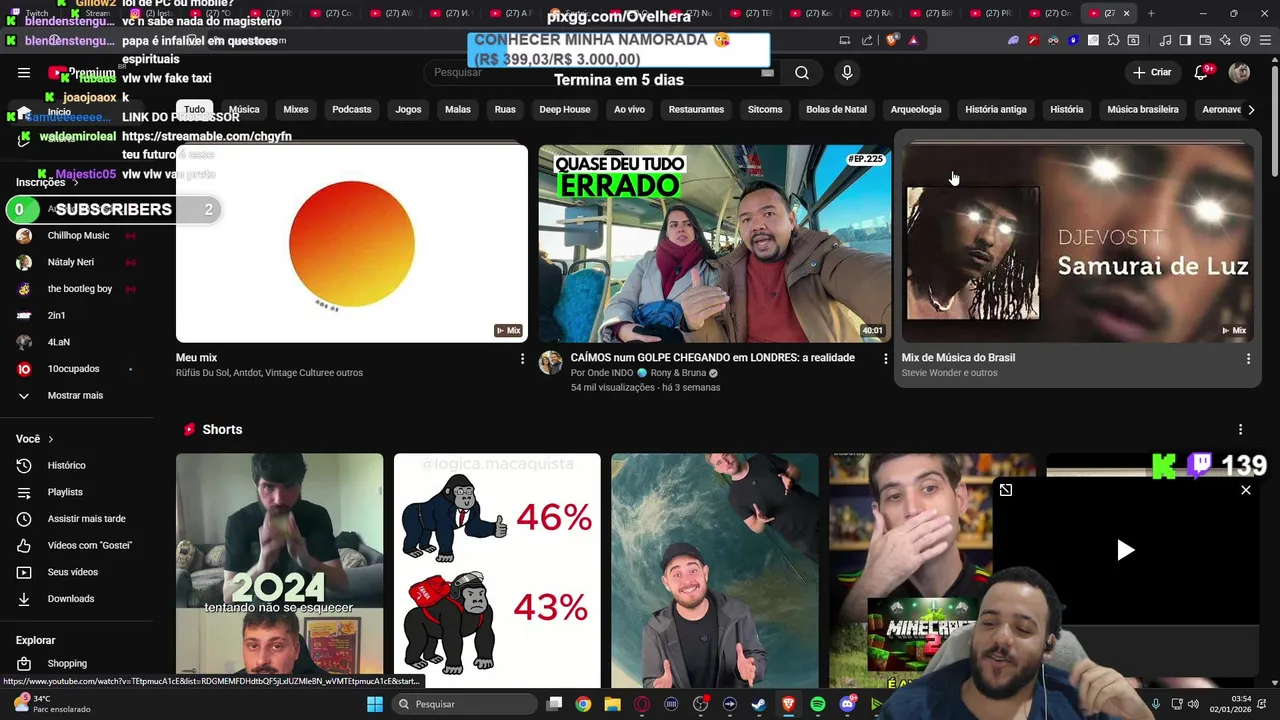Open Leo AI sparkle icon
This screenshot has width=1280, height=720.
click(1225, 40)
